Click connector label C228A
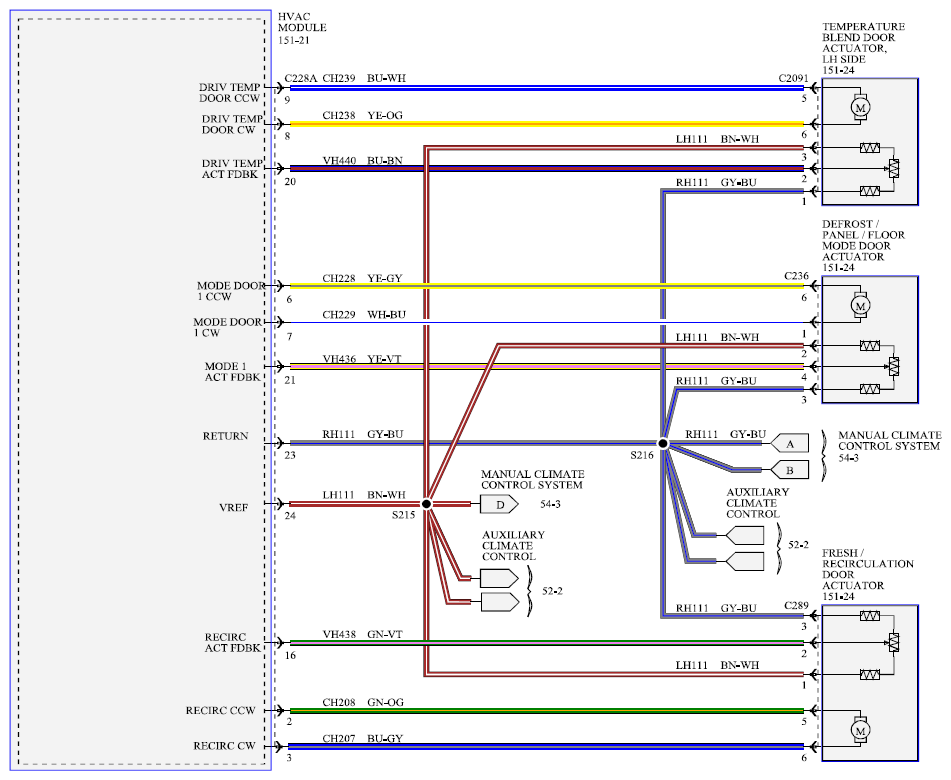951x780 pixels. pyautogui.click(x=300, y=78)
